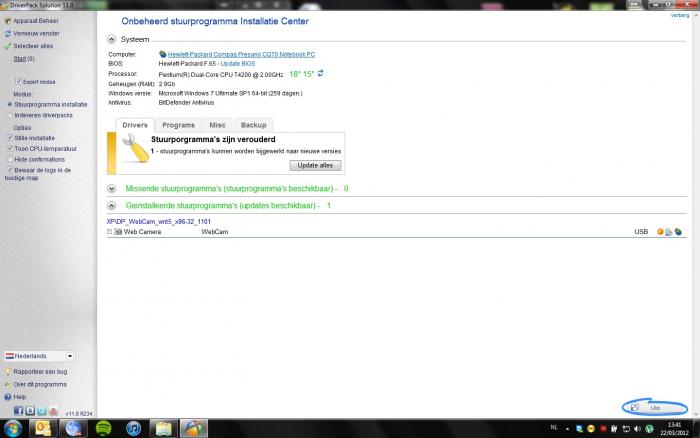The height and width of the screenshot is (438, 700).
Task: Switch to the Programs tab
Action: pyautogui.click(x=178, y=125)
